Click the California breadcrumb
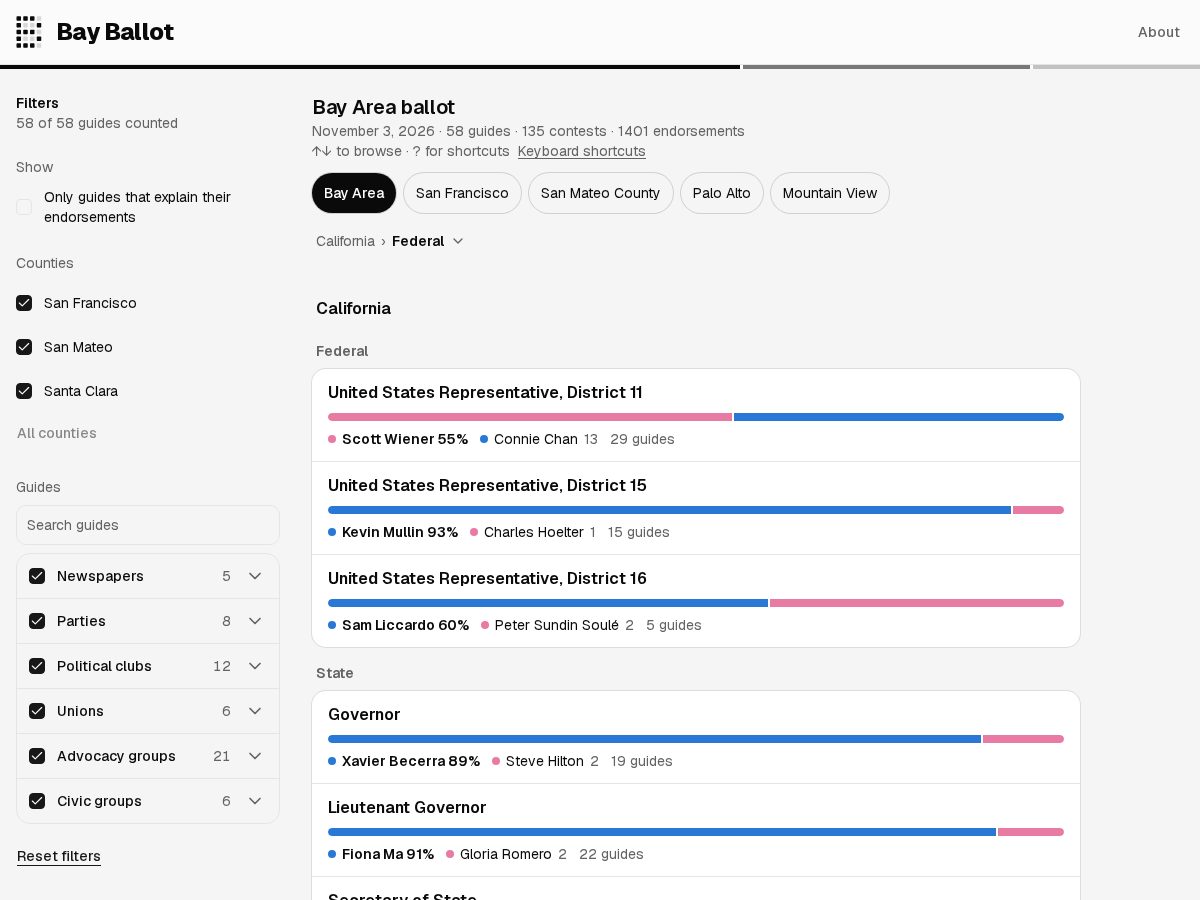The height and width of the screenshot is (900, 1200). pos(345,241)
